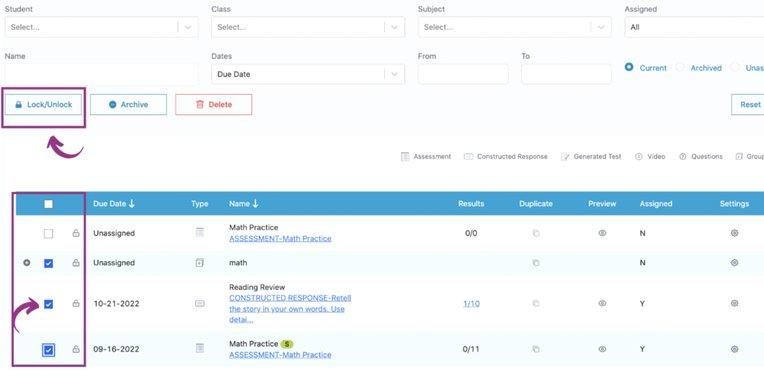Open CONSTRUCTED RESPONSE-Retell the story link
This screenshot has height=379, width=764.
coord(290,309)
